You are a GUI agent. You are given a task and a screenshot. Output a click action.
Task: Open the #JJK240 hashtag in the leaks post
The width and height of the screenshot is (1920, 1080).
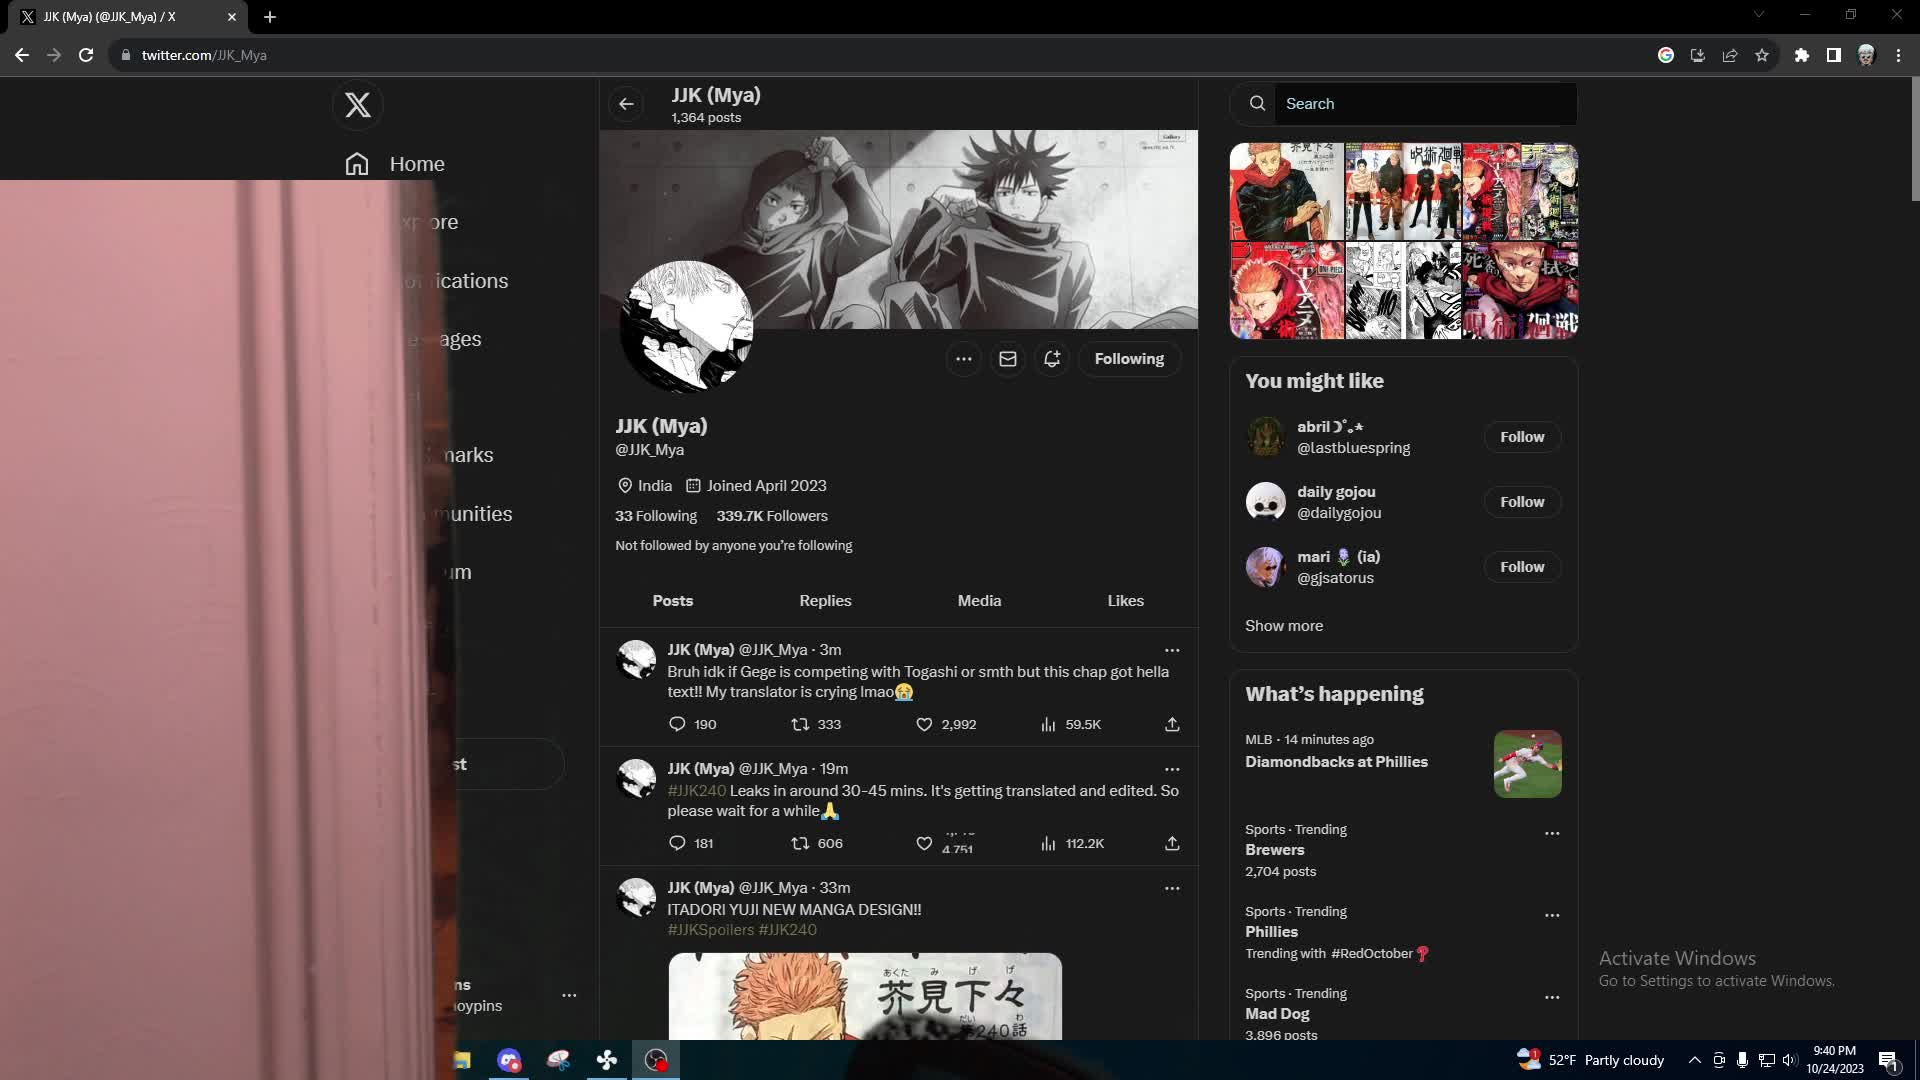[x=697, y=791]
